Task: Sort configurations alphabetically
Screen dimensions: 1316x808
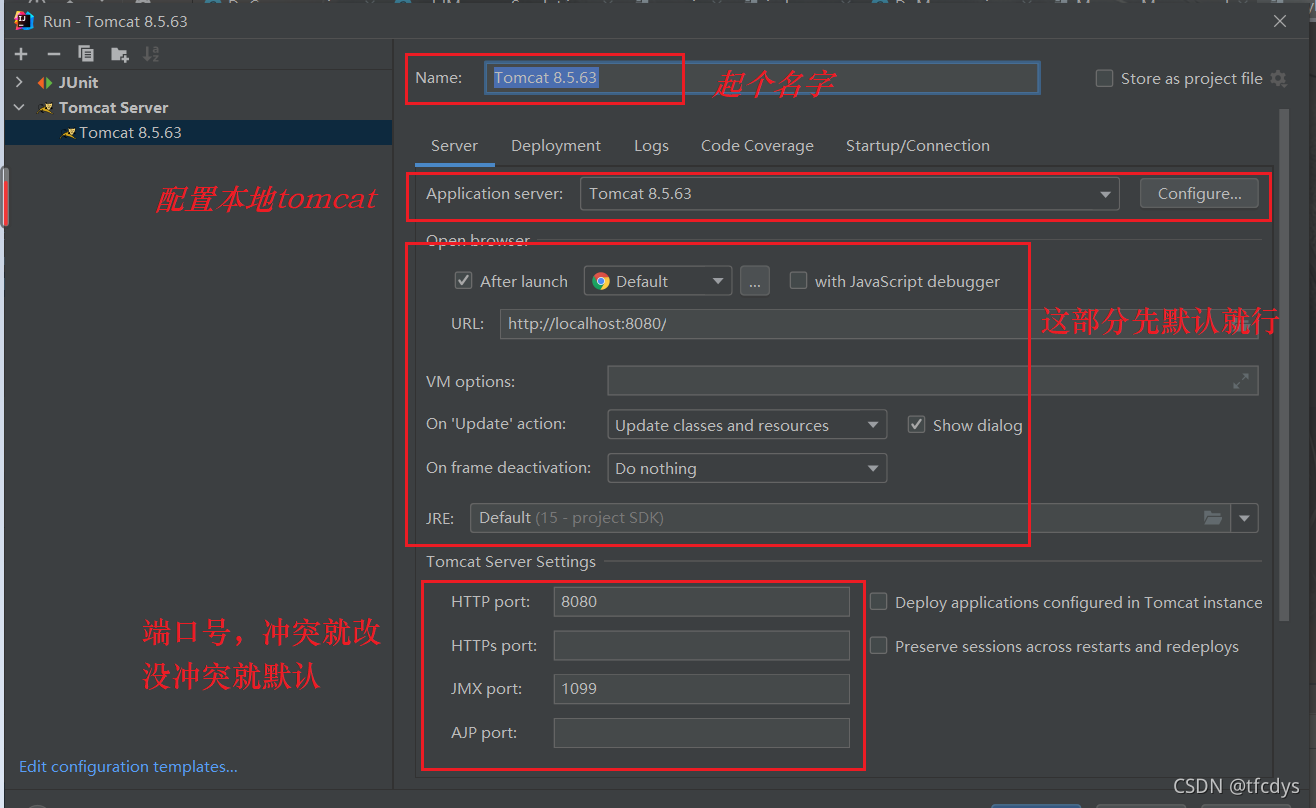Action: (151, 54)
